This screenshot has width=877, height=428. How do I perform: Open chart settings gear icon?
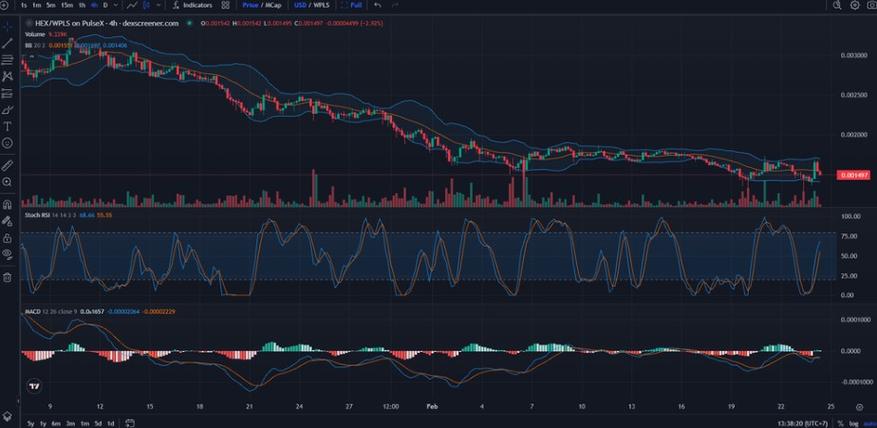(x=855, y=5)
